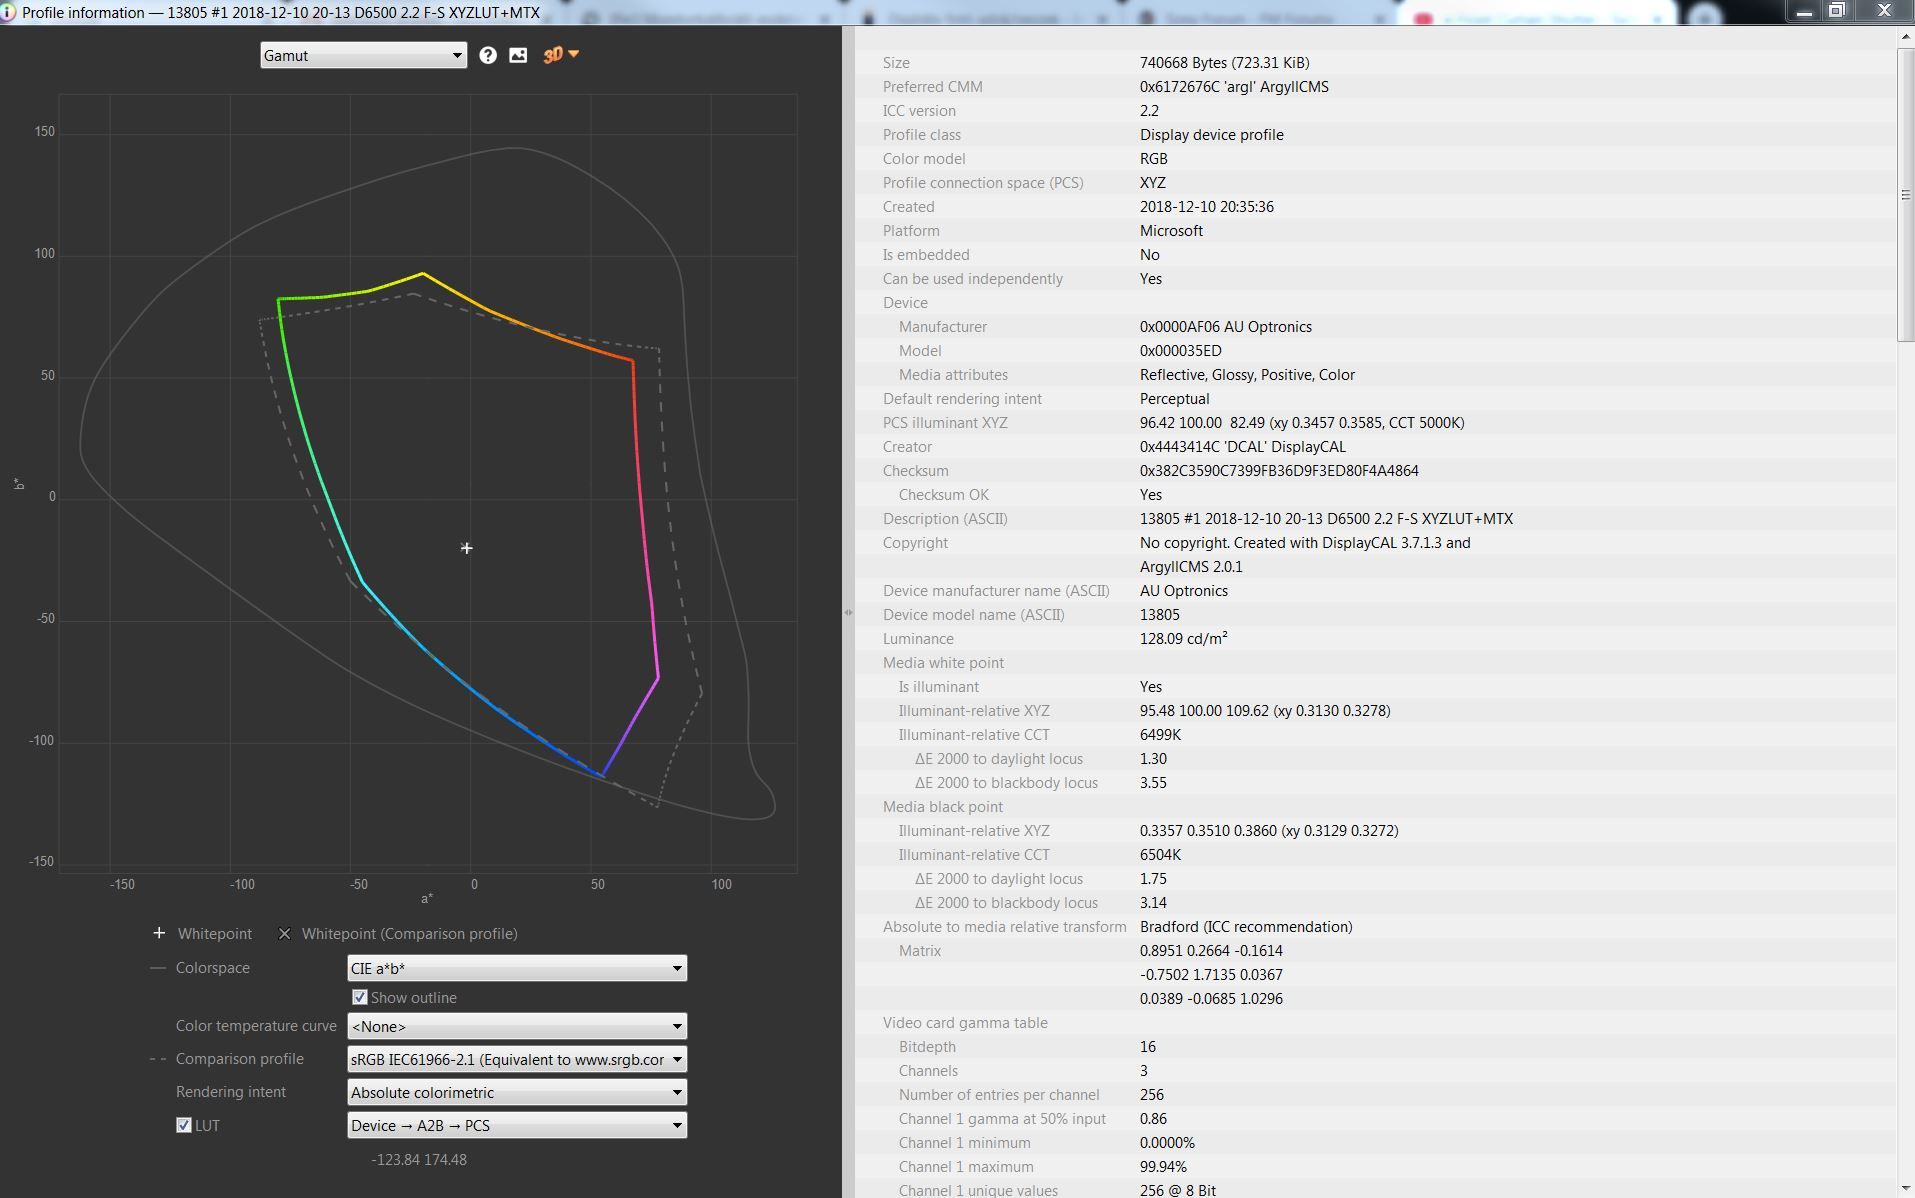This screenshot has width=1915, height=1198.
Task: Click the Luminance value '128.09 cd/m²'
Action: tap(1183, 639)
